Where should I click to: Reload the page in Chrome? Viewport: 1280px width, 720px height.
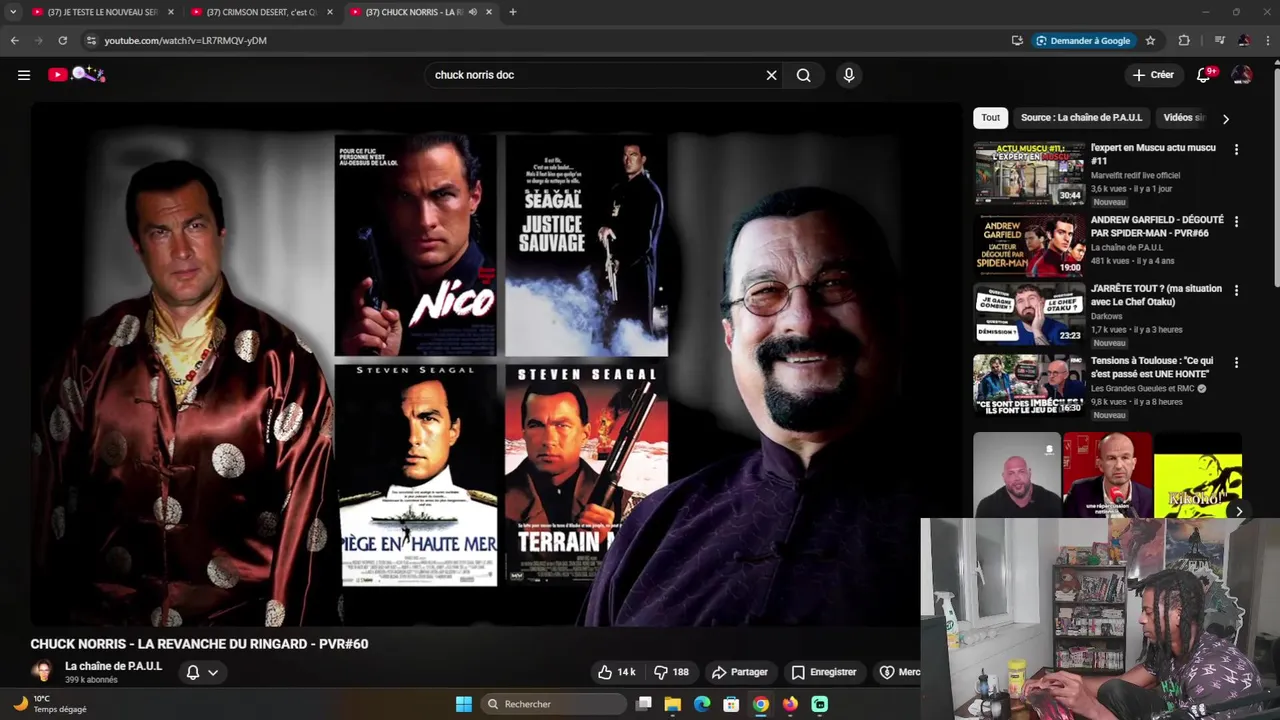coord(62,41)
